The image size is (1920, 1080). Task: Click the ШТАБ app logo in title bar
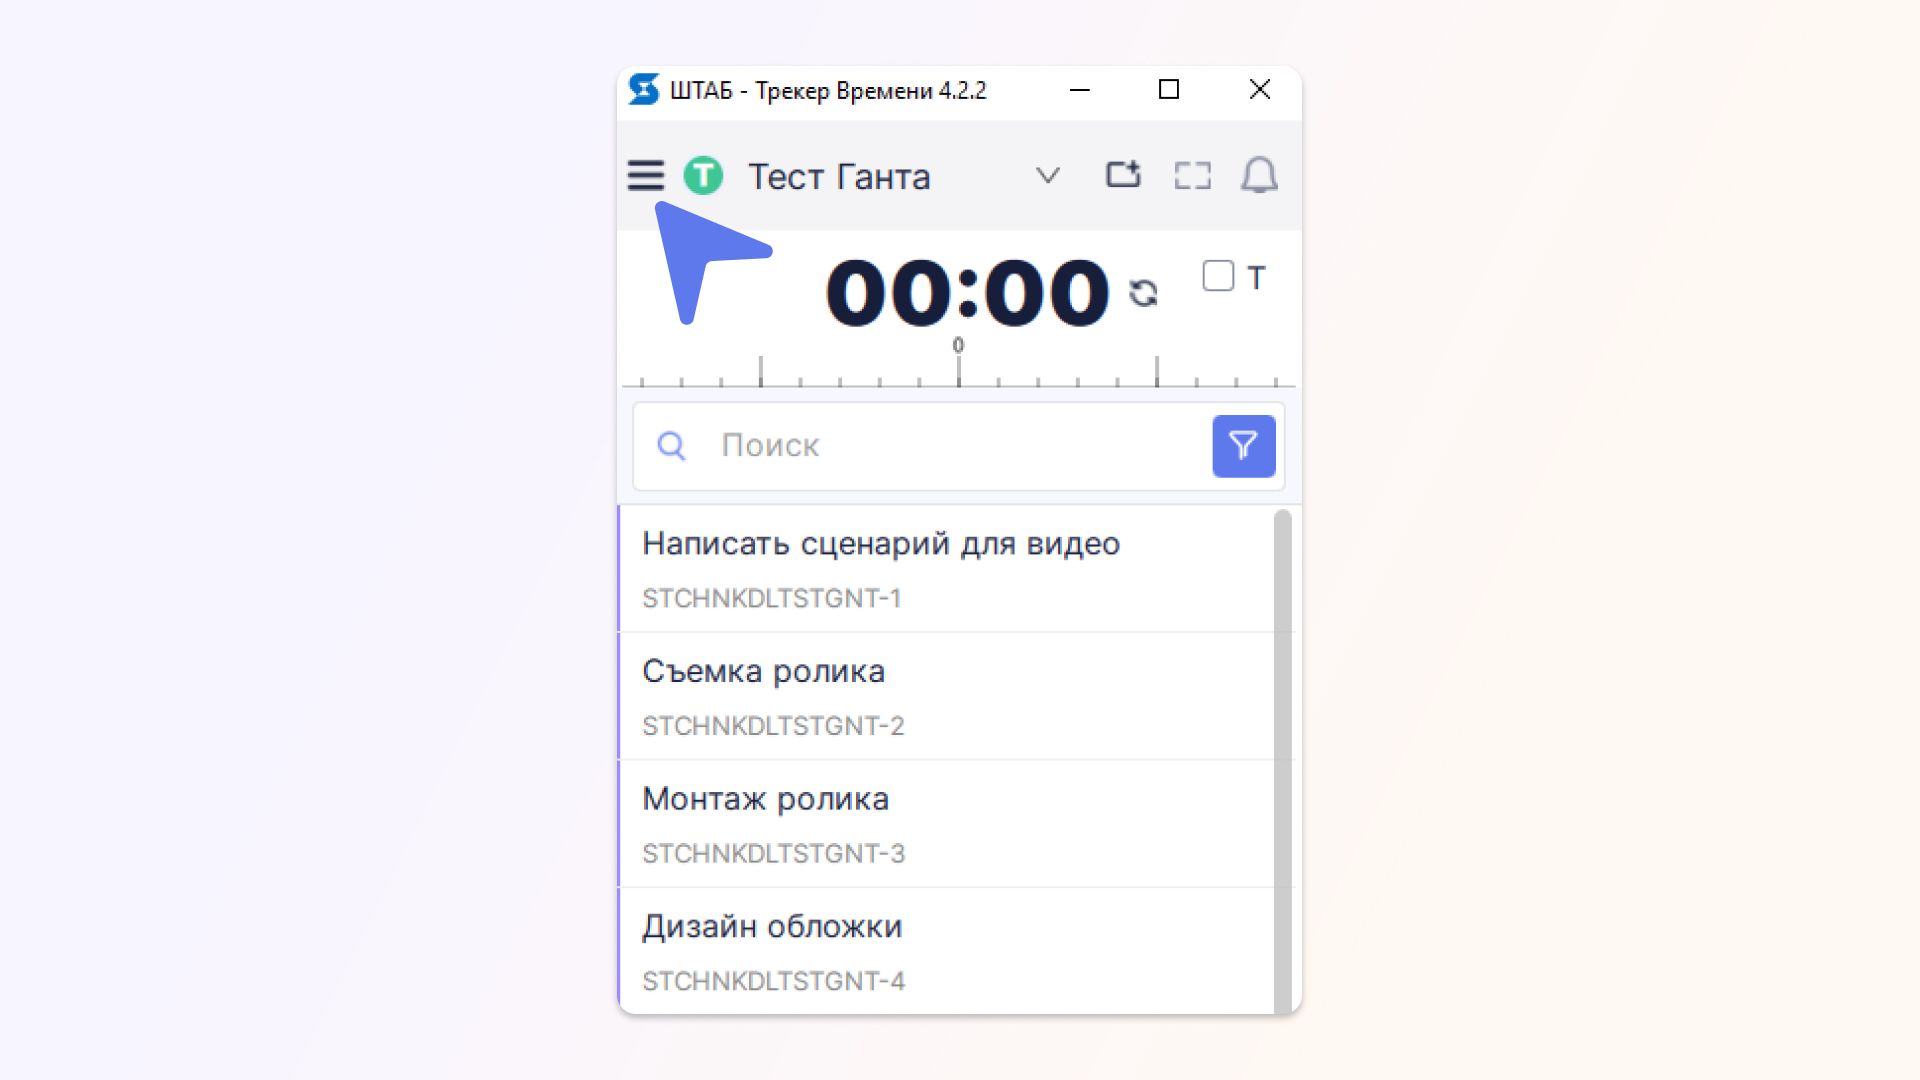click(644, 90)
